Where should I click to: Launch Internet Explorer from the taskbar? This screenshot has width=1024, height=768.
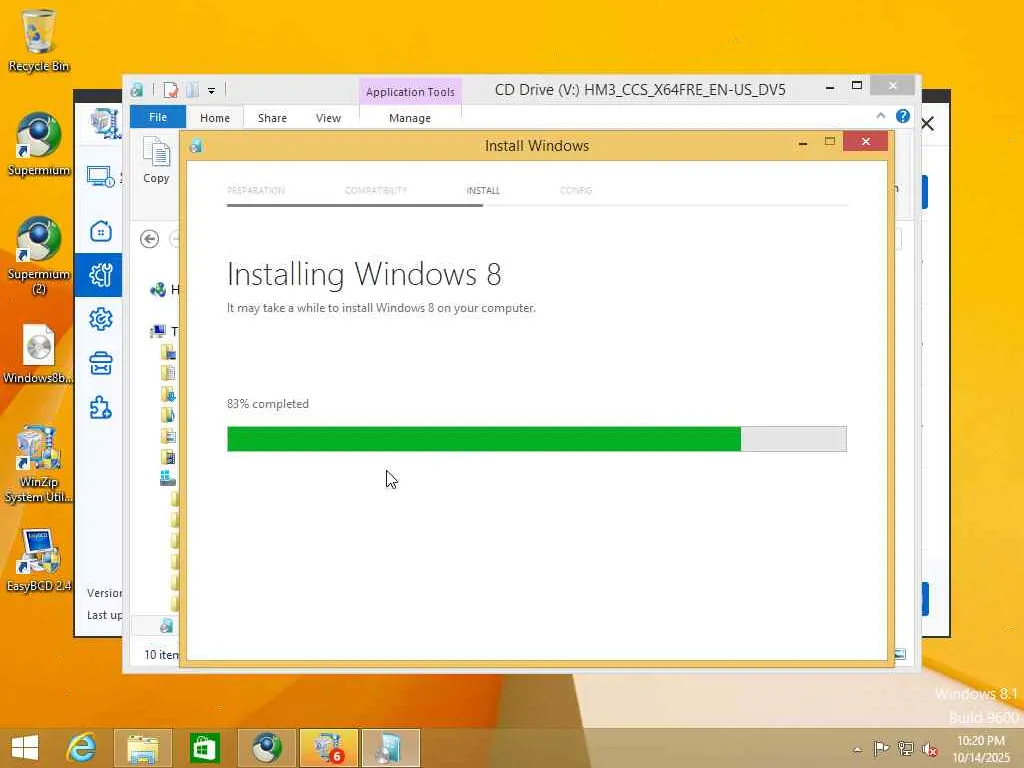82,747
